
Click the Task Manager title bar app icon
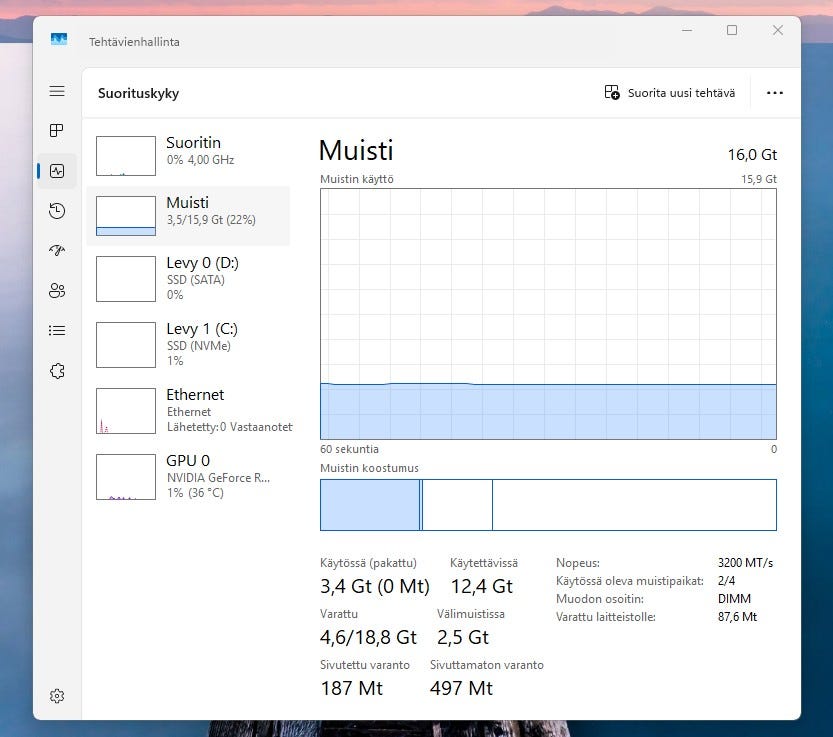click(x=59, y=41)
